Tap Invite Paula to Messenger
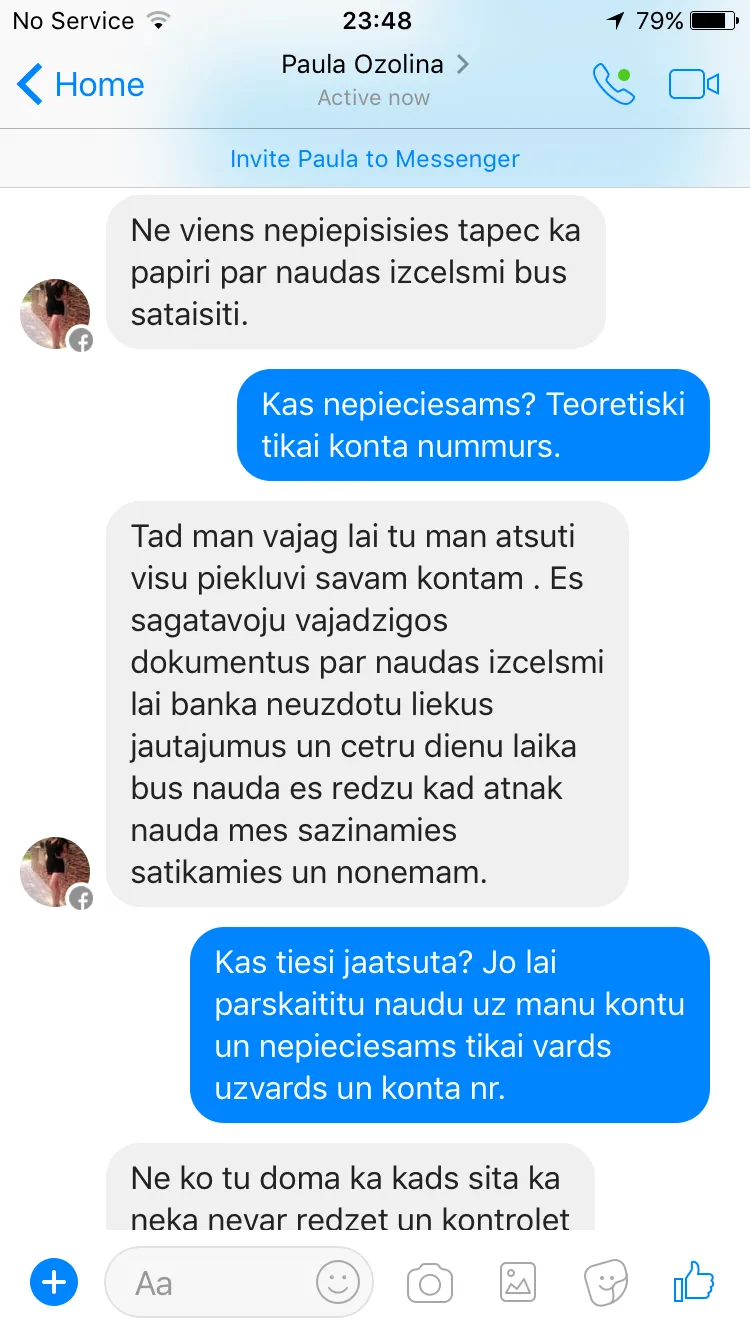This screenshot has height=1334, width=750. click(375, 159)
